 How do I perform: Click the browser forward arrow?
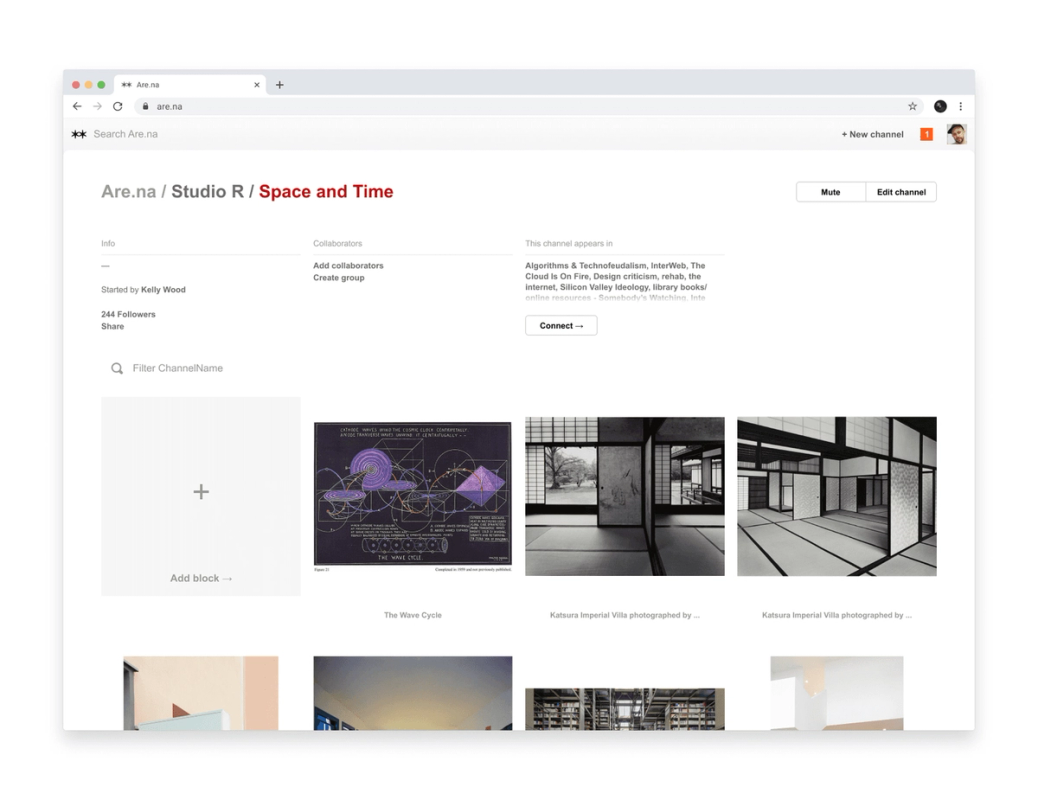click(97, 106)
